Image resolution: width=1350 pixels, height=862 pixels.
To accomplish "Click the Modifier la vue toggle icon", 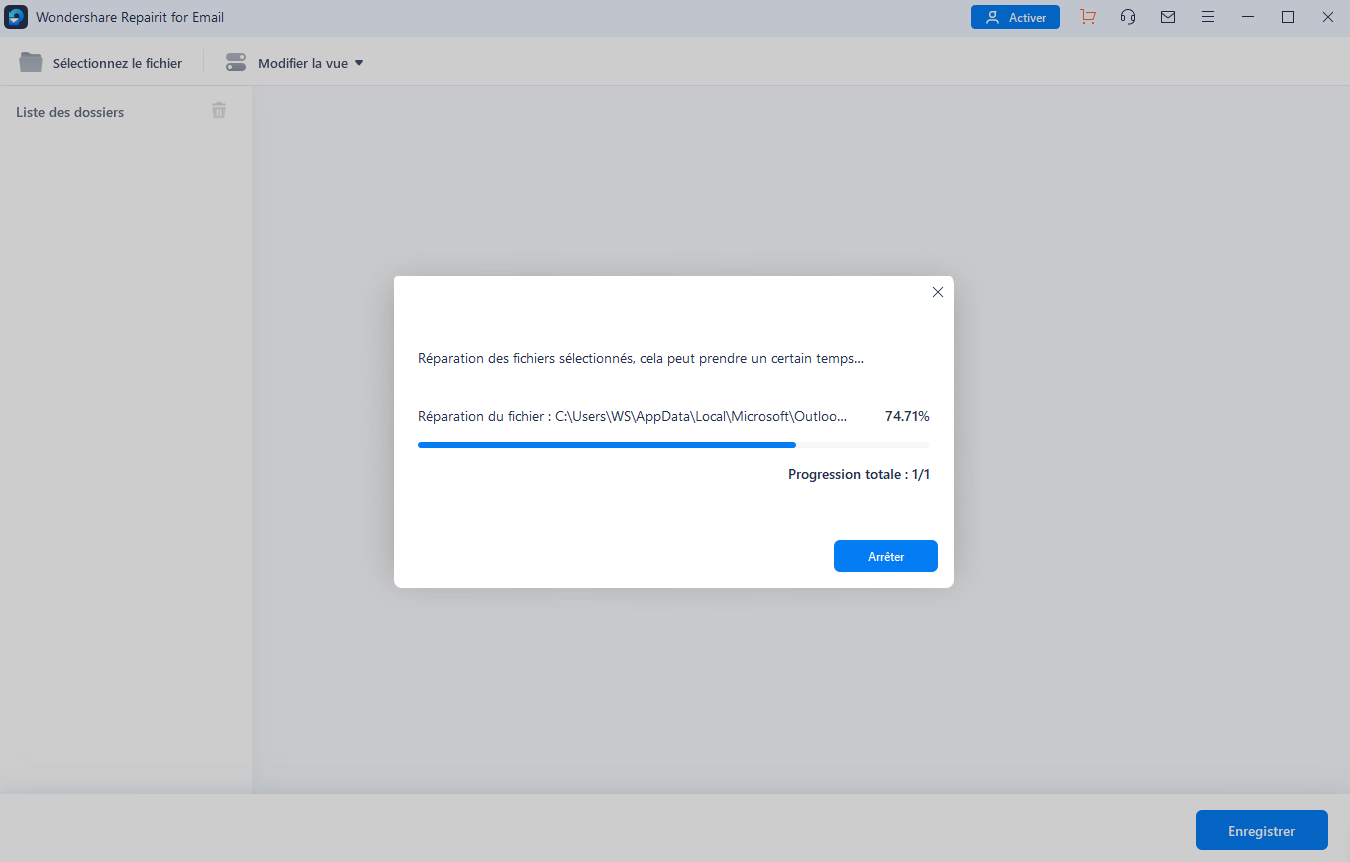I will (236, 63).
